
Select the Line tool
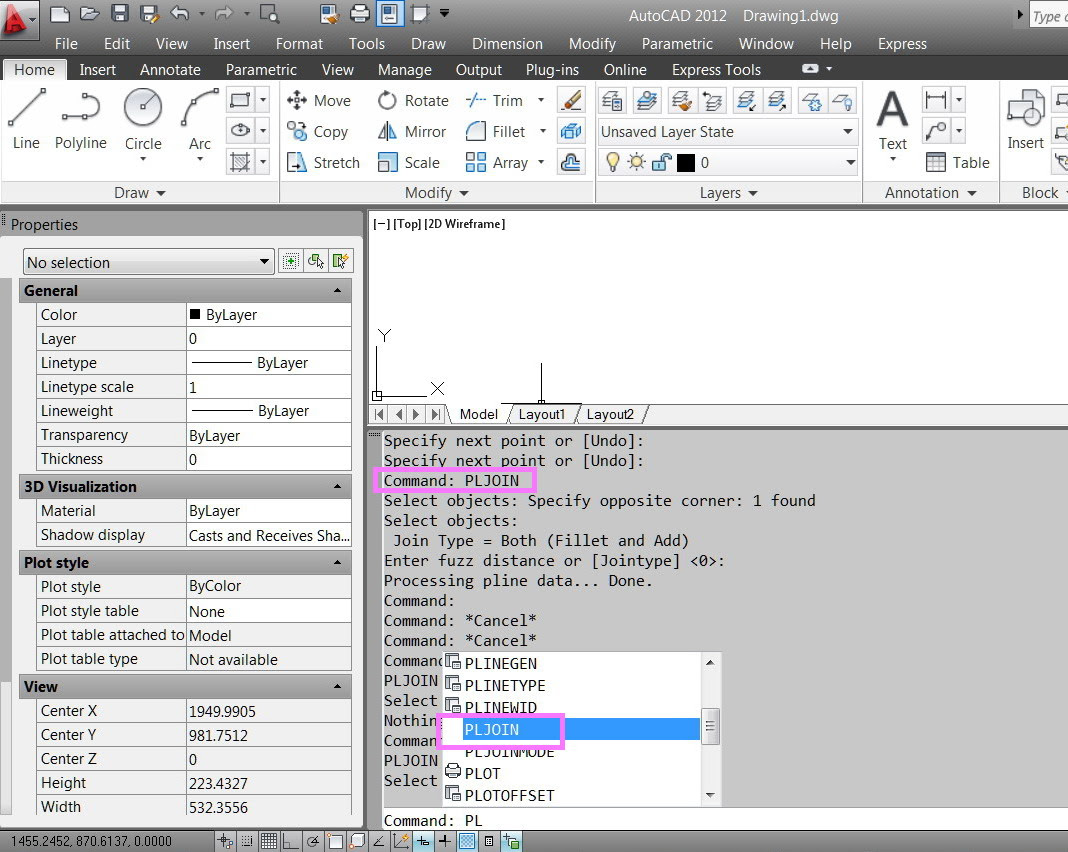point(26,118)
